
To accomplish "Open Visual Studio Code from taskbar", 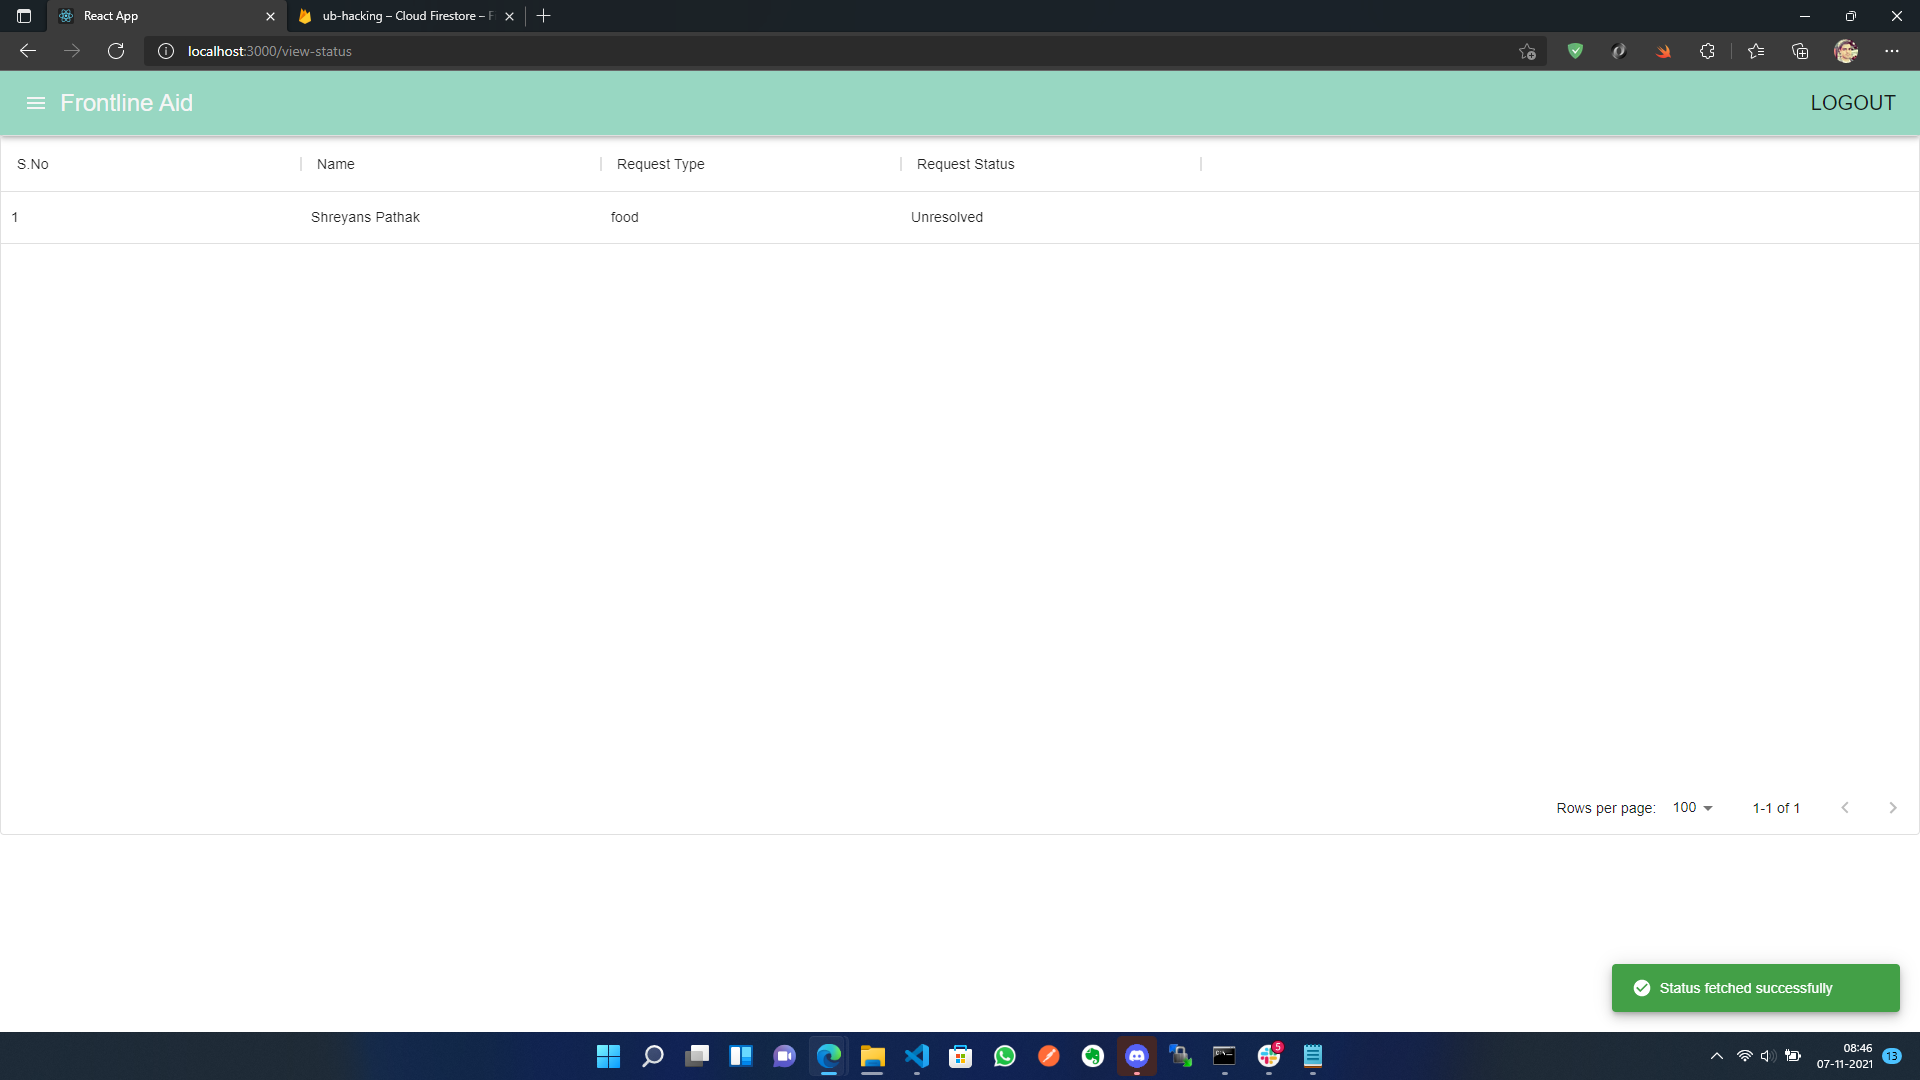I will 917,1056.
